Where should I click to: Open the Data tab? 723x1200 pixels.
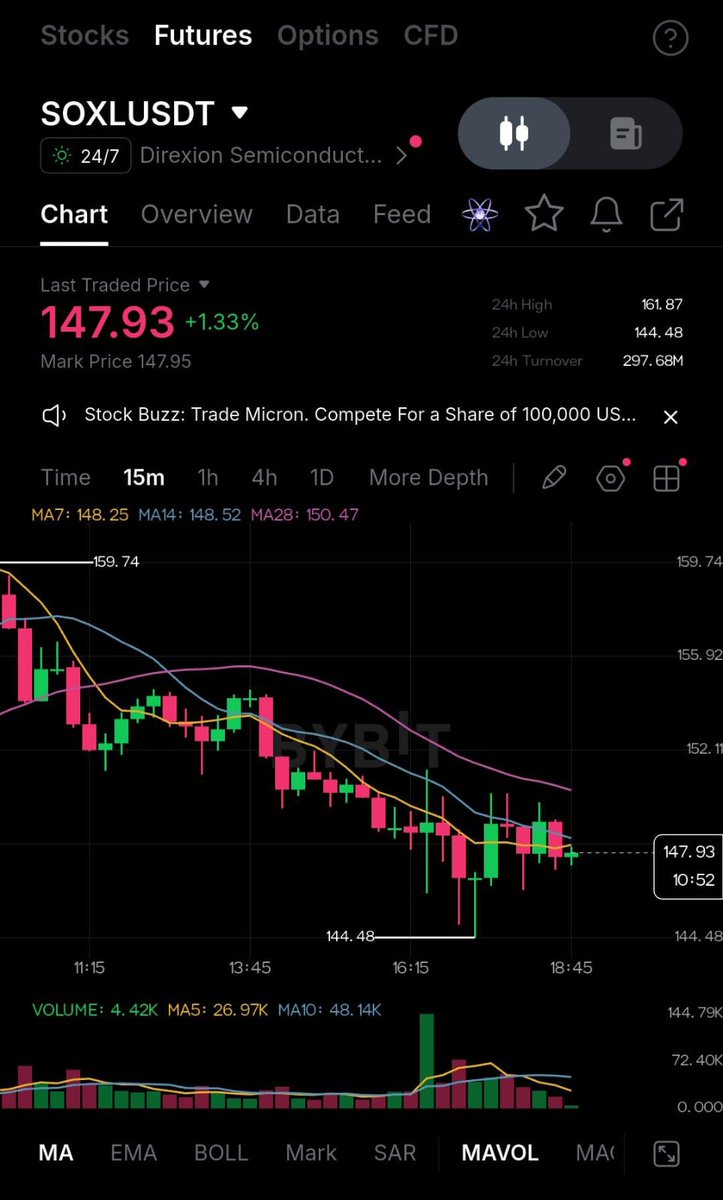tap(313, 214)
